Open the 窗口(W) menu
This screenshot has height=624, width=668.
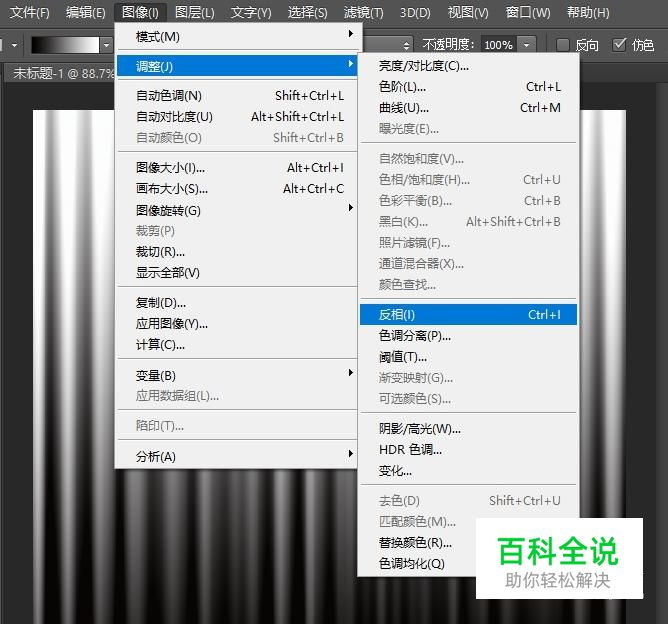528,12
